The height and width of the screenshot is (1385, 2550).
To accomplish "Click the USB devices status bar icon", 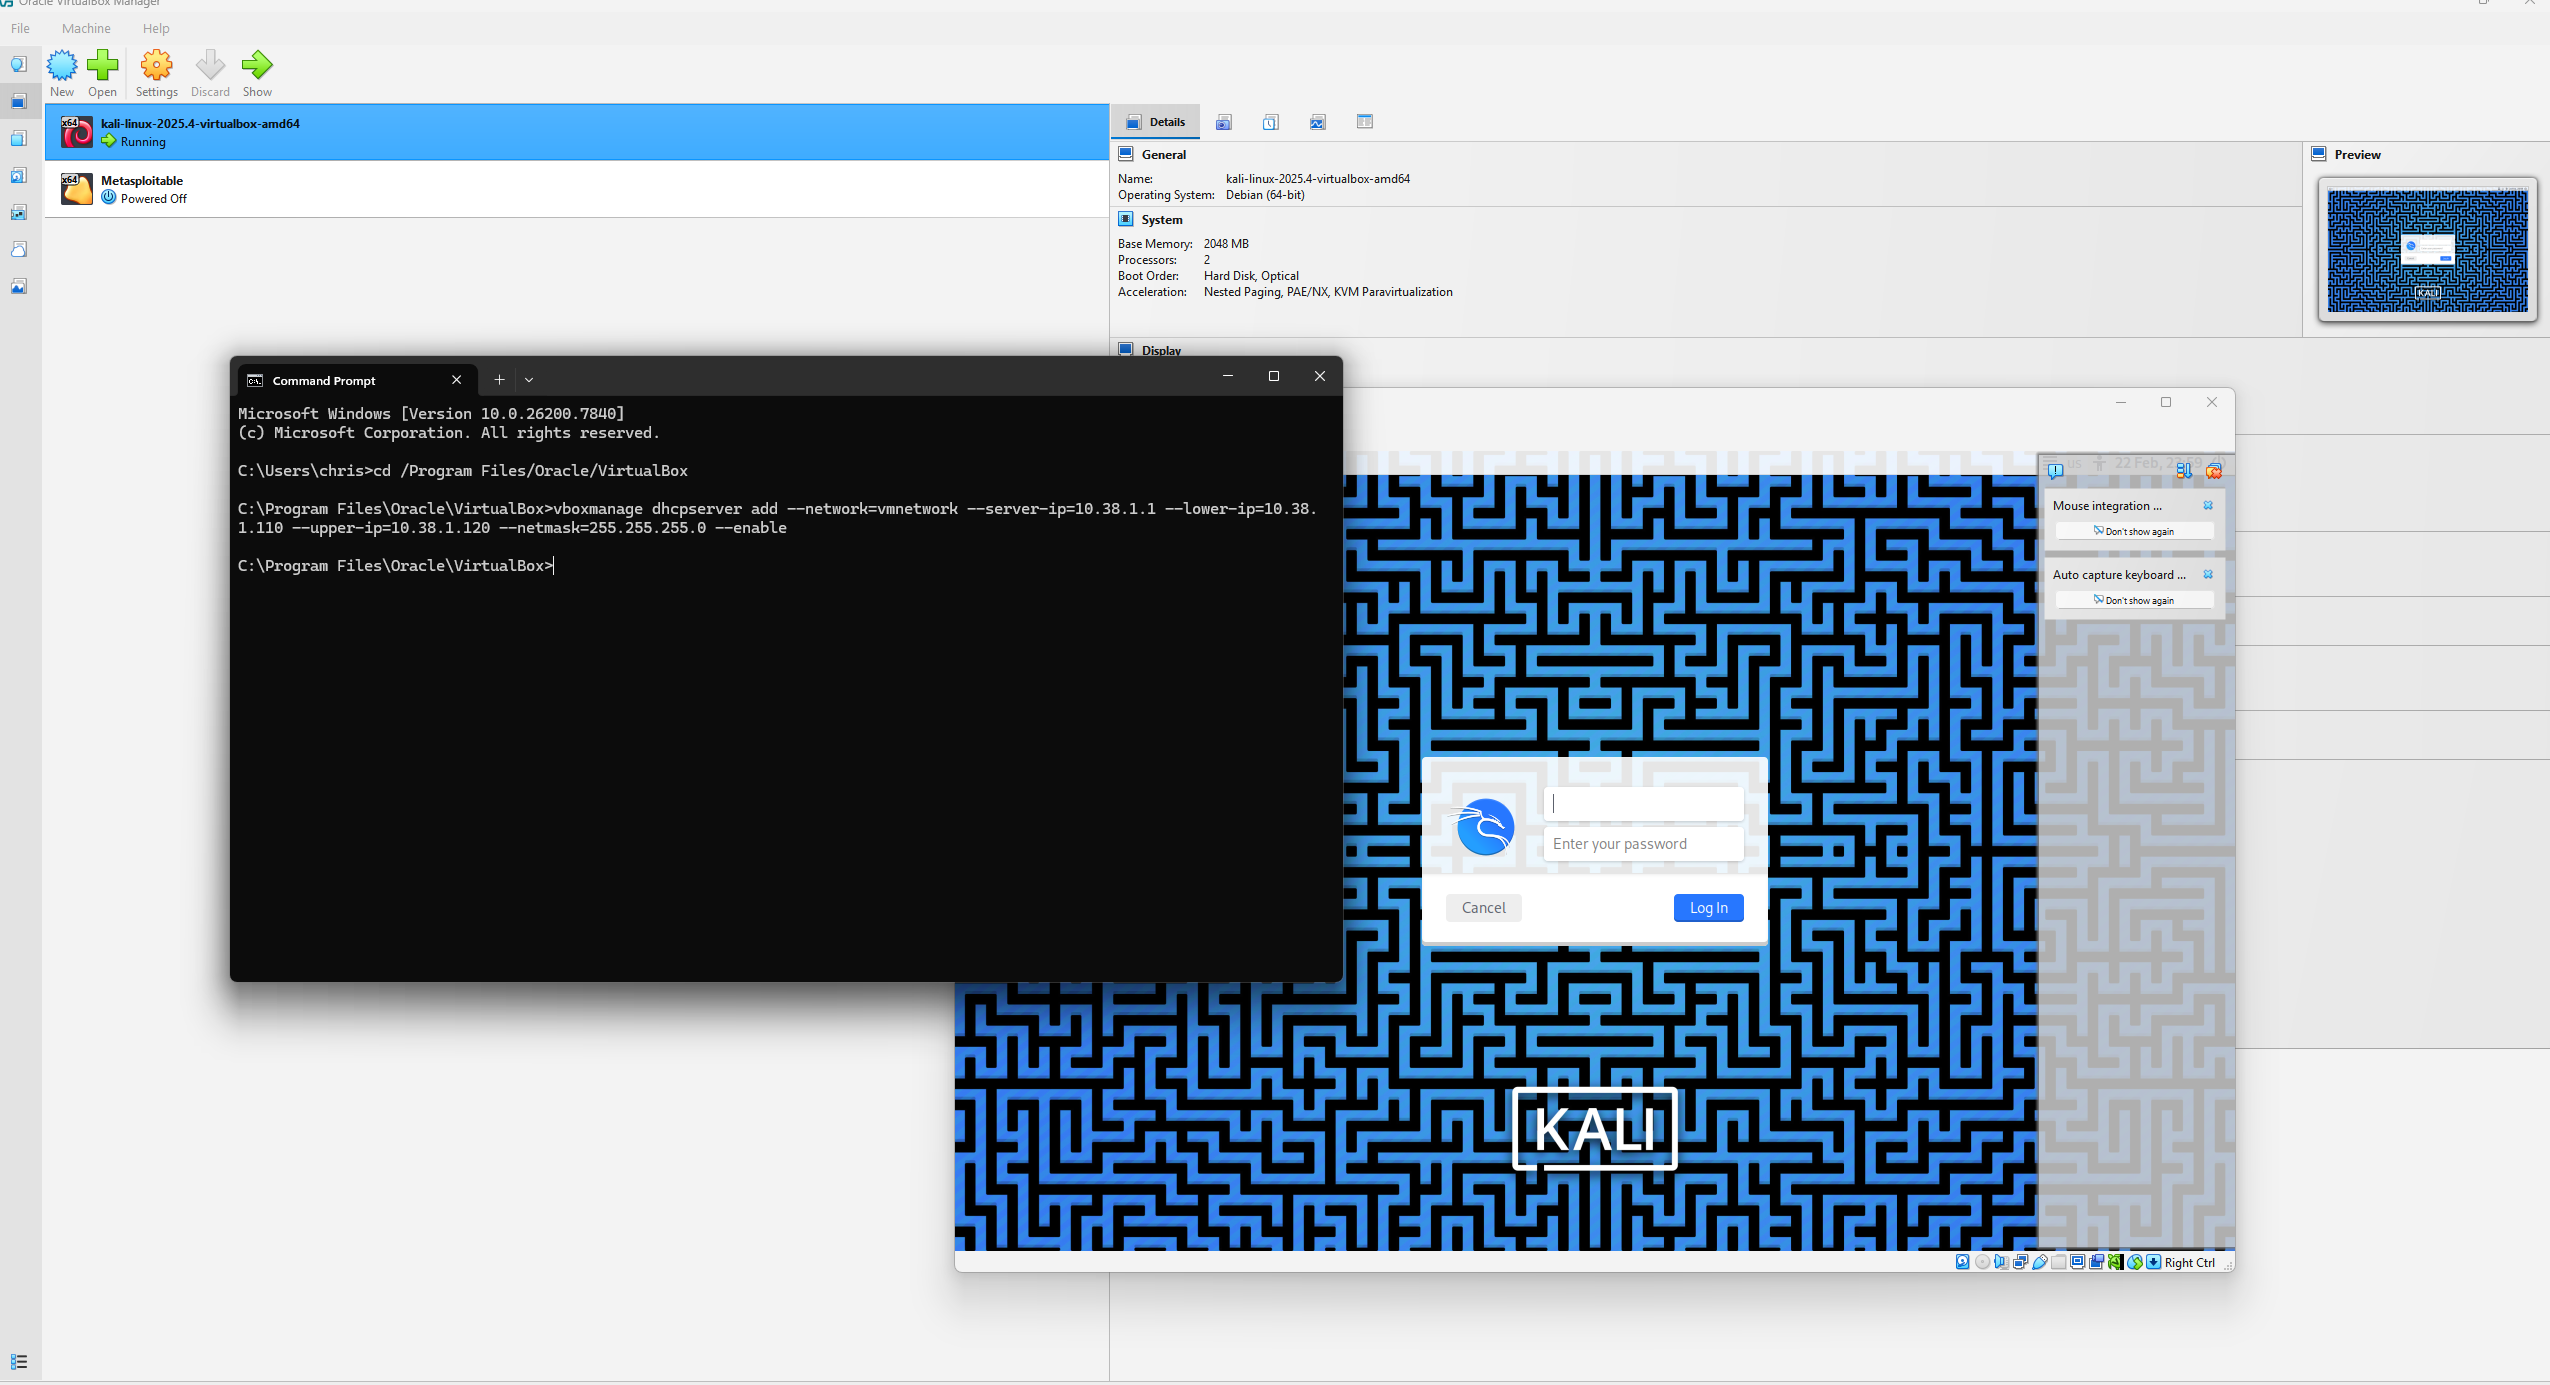I will [x=2040, y=1262].
